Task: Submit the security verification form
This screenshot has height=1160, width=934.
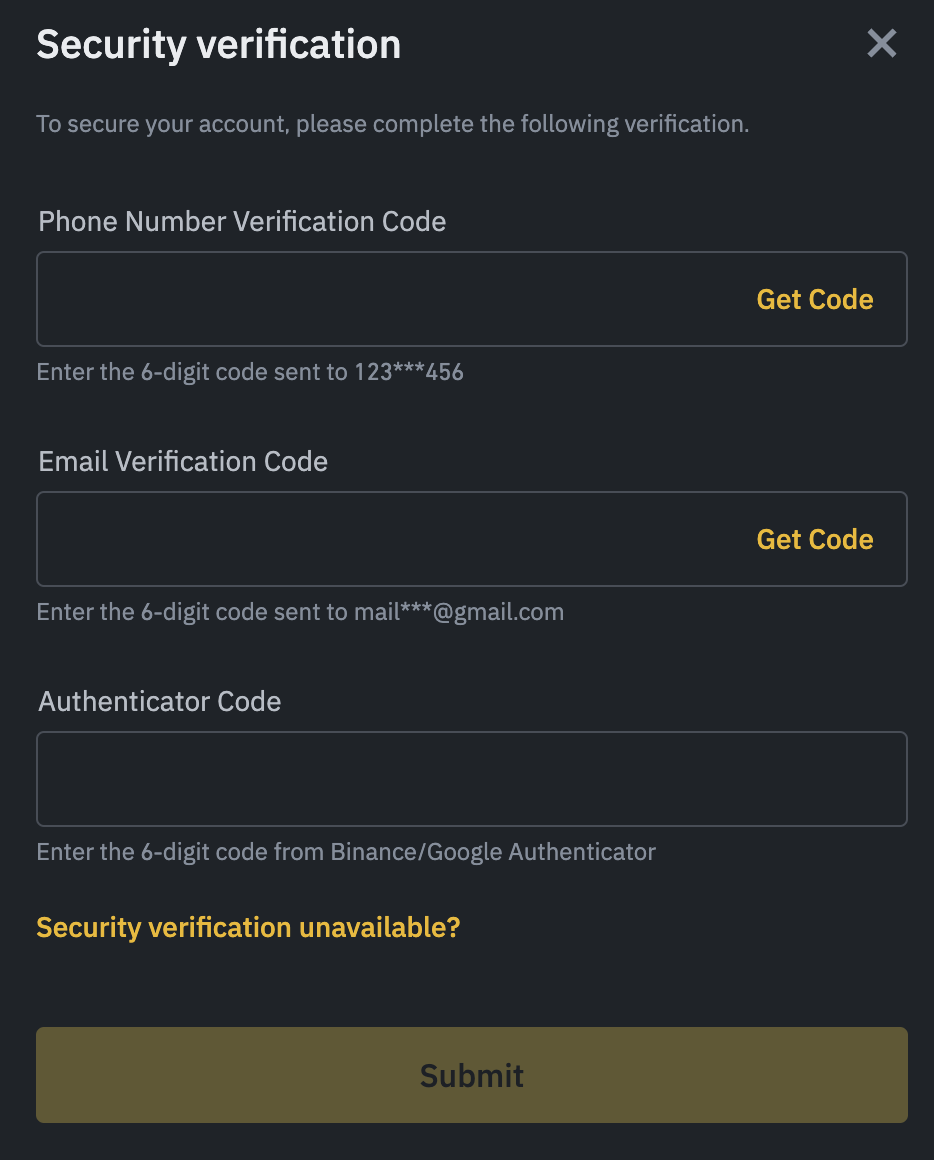Action: [x=471, y=1075]
